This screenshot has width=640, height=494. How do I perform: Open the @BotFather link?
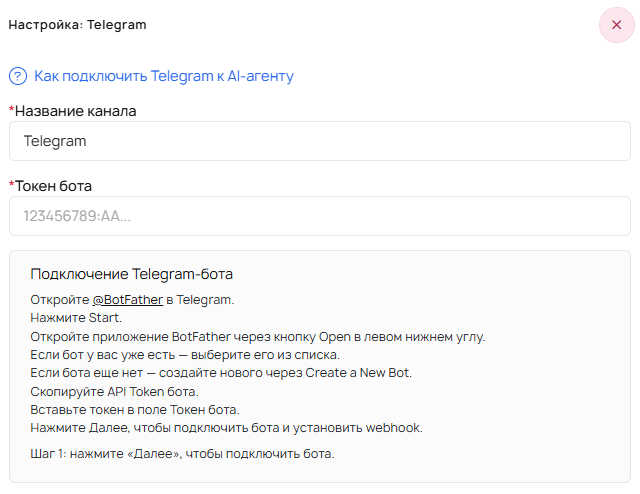point(128,300)
